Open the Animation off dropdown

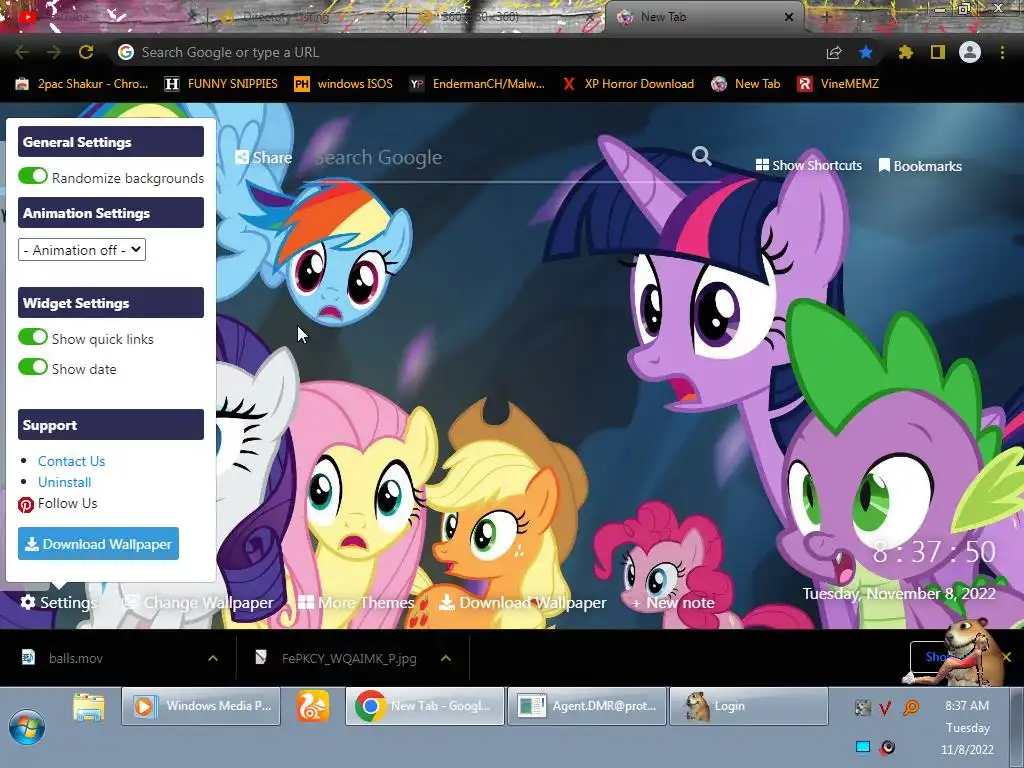[82, 249]
